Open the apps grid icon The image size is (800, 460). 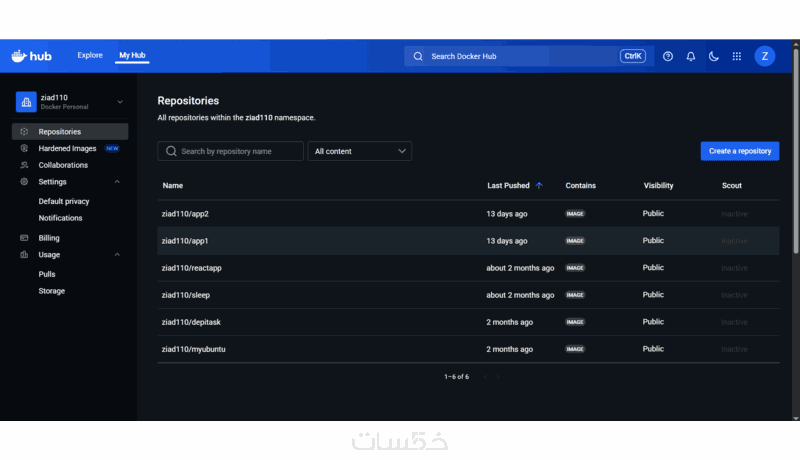736,56
